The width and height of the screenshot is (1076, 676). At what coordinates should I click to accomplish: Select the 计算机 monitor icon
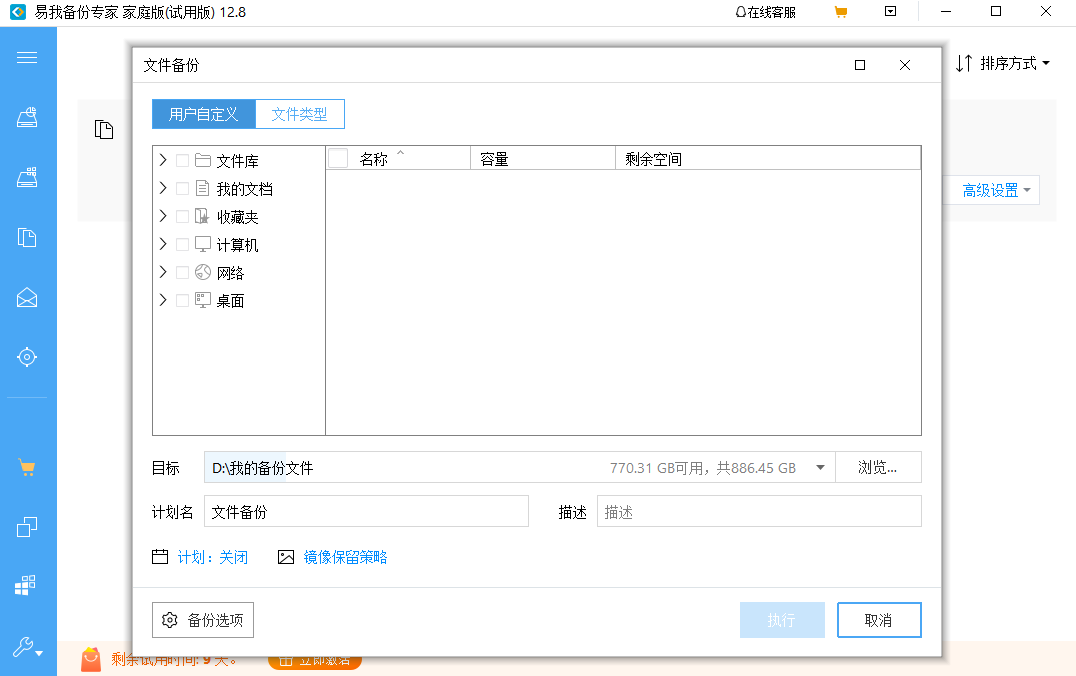[202, 244]
